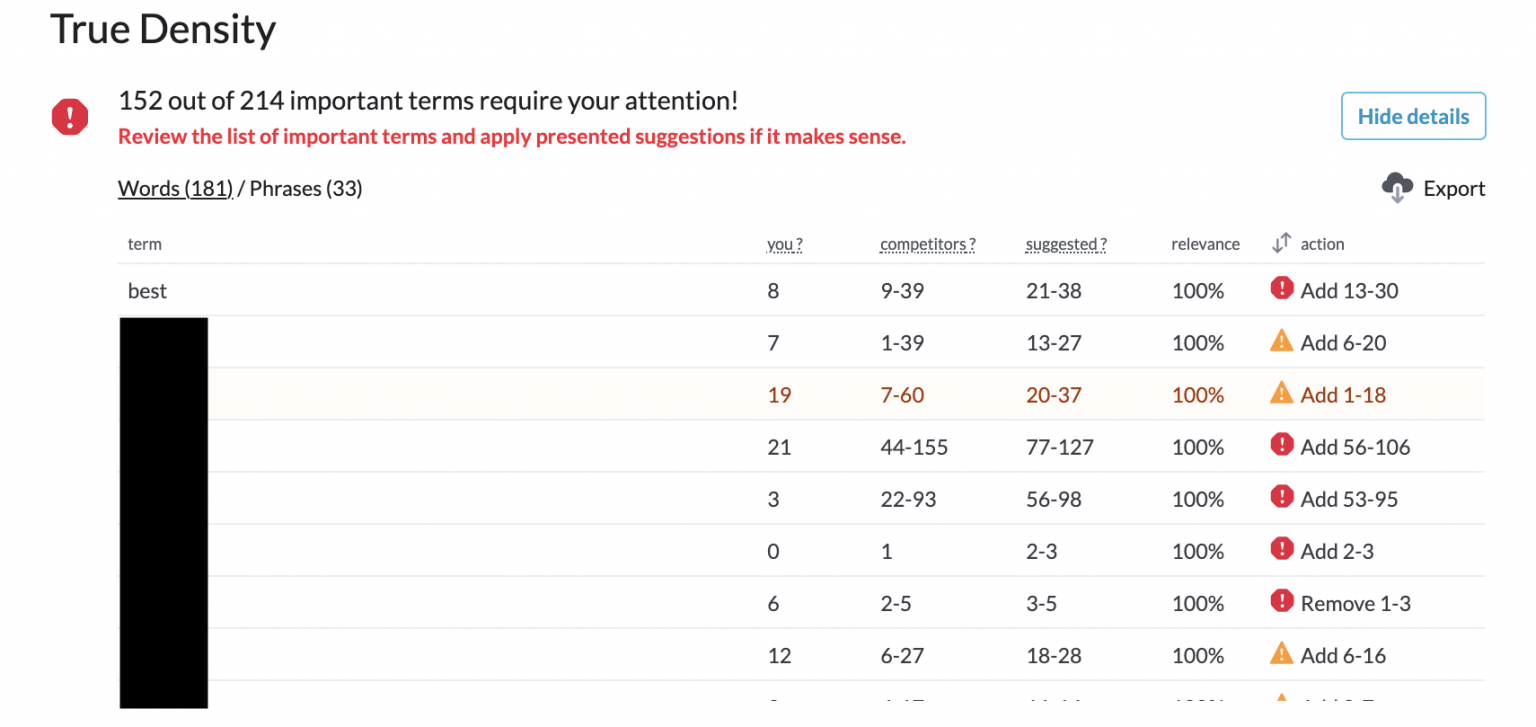Click the red alert icon beside attention message
Viewport: 1536px width, 727px height.
pyautogui.click(x=70, y=118)
